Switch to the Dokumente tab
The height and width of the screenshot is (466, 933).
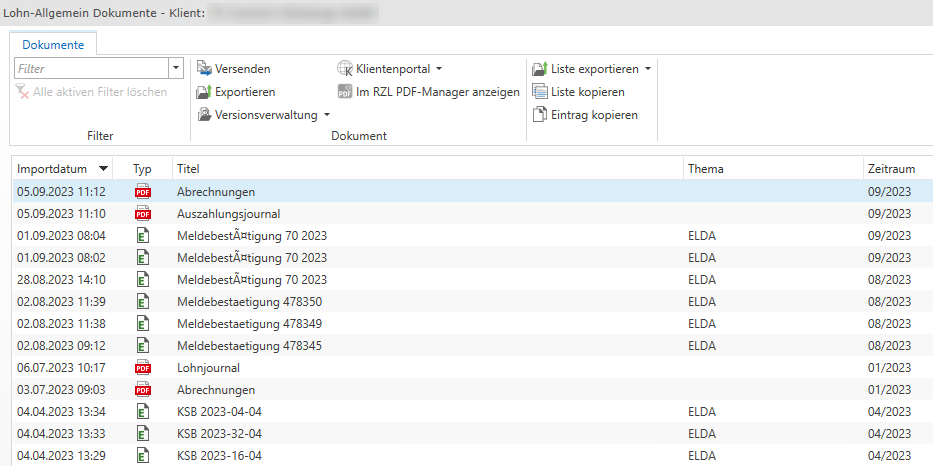pos(54,45)
